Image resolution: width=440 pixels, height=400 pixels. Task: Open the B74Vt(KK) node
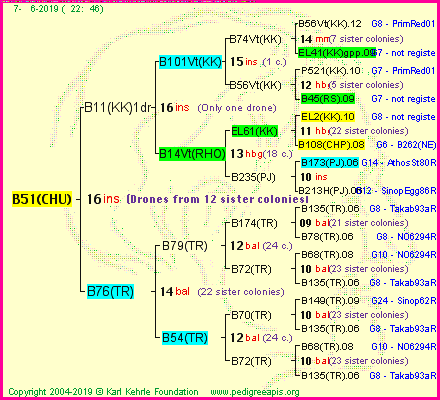point(256,39)
